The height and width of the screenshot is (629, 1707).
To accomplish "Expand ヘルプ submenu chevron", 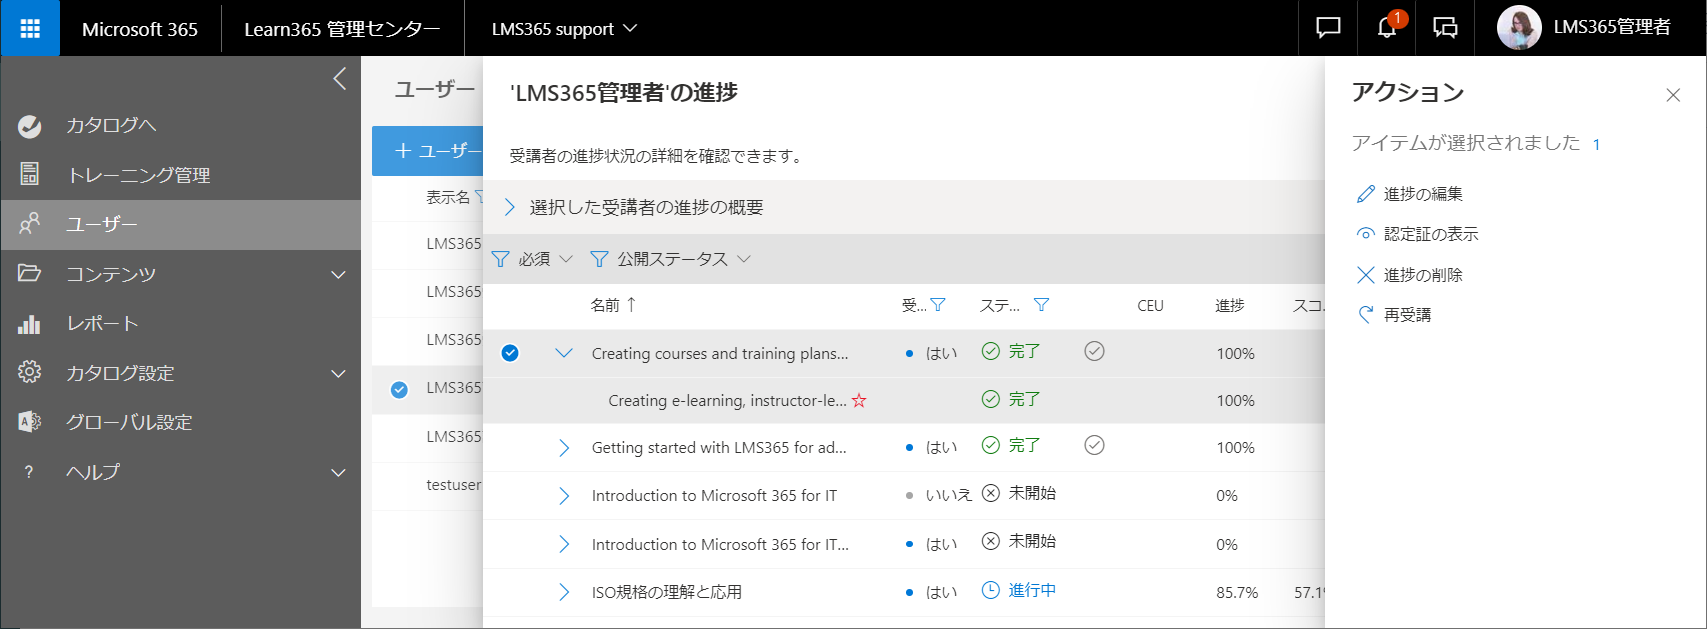I will pos(339,472).
